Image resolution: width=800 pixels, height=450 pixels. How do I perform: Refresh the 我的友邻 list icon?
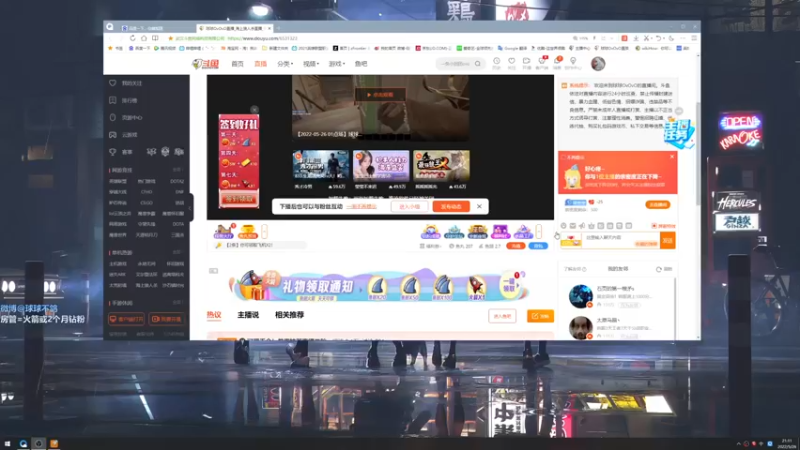tap(659, 269)
